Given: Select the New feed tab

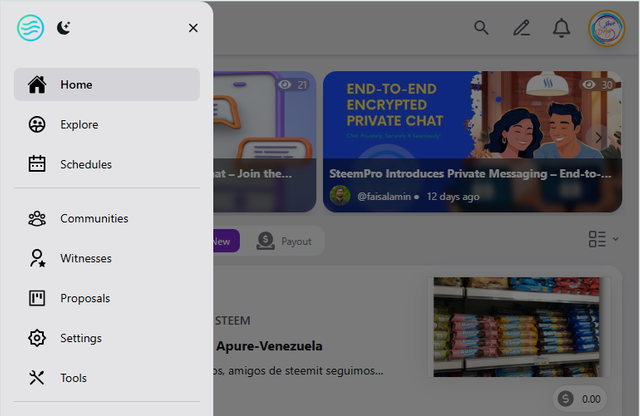Looking at the screenshot, I should [226, 241].
